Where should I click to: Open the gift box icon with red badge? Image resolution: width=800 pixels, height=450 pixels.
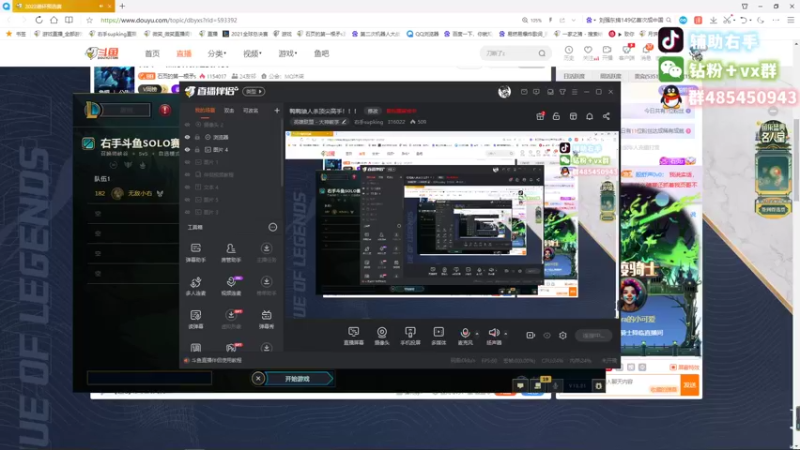pyautogui.click(x=540, y=116)
